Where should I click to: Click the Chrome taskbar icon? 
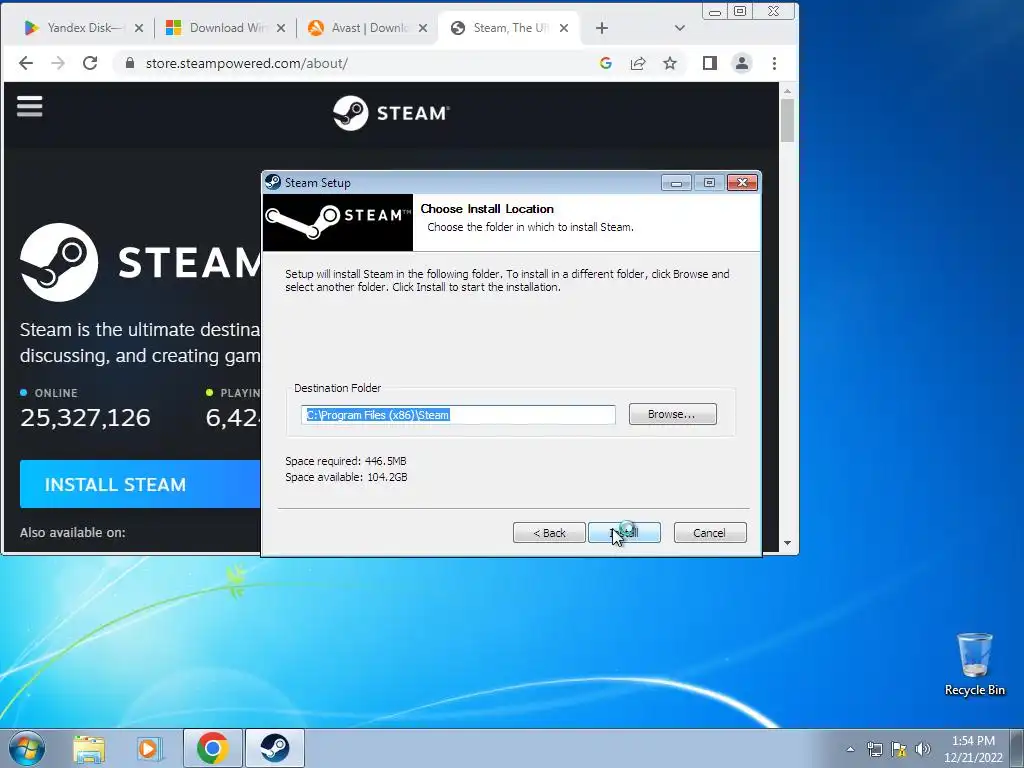point(213,748)
